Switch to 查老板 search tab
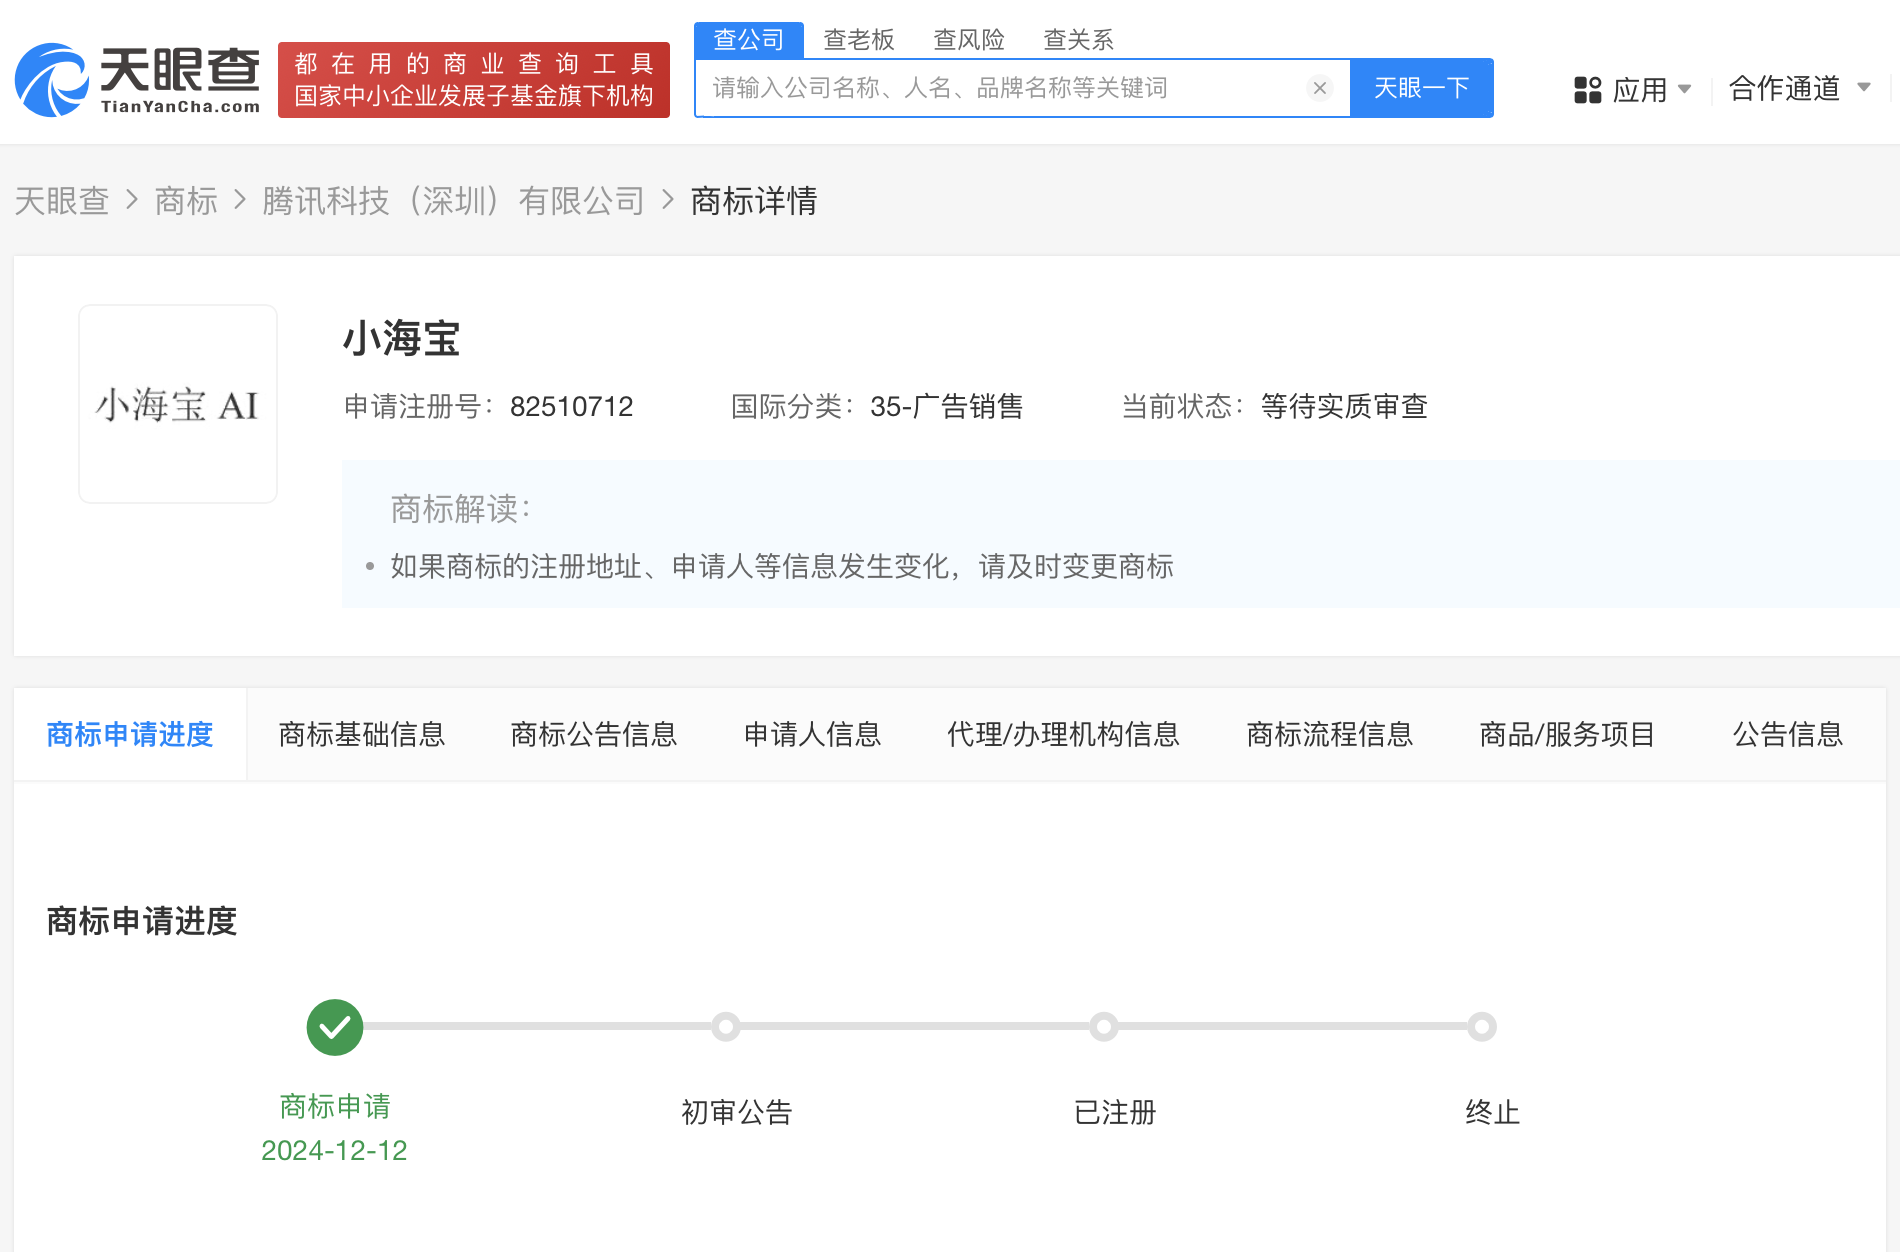Image resolution: width=1900 pixels, height=1252 pixels. click(x=858, y=40)
